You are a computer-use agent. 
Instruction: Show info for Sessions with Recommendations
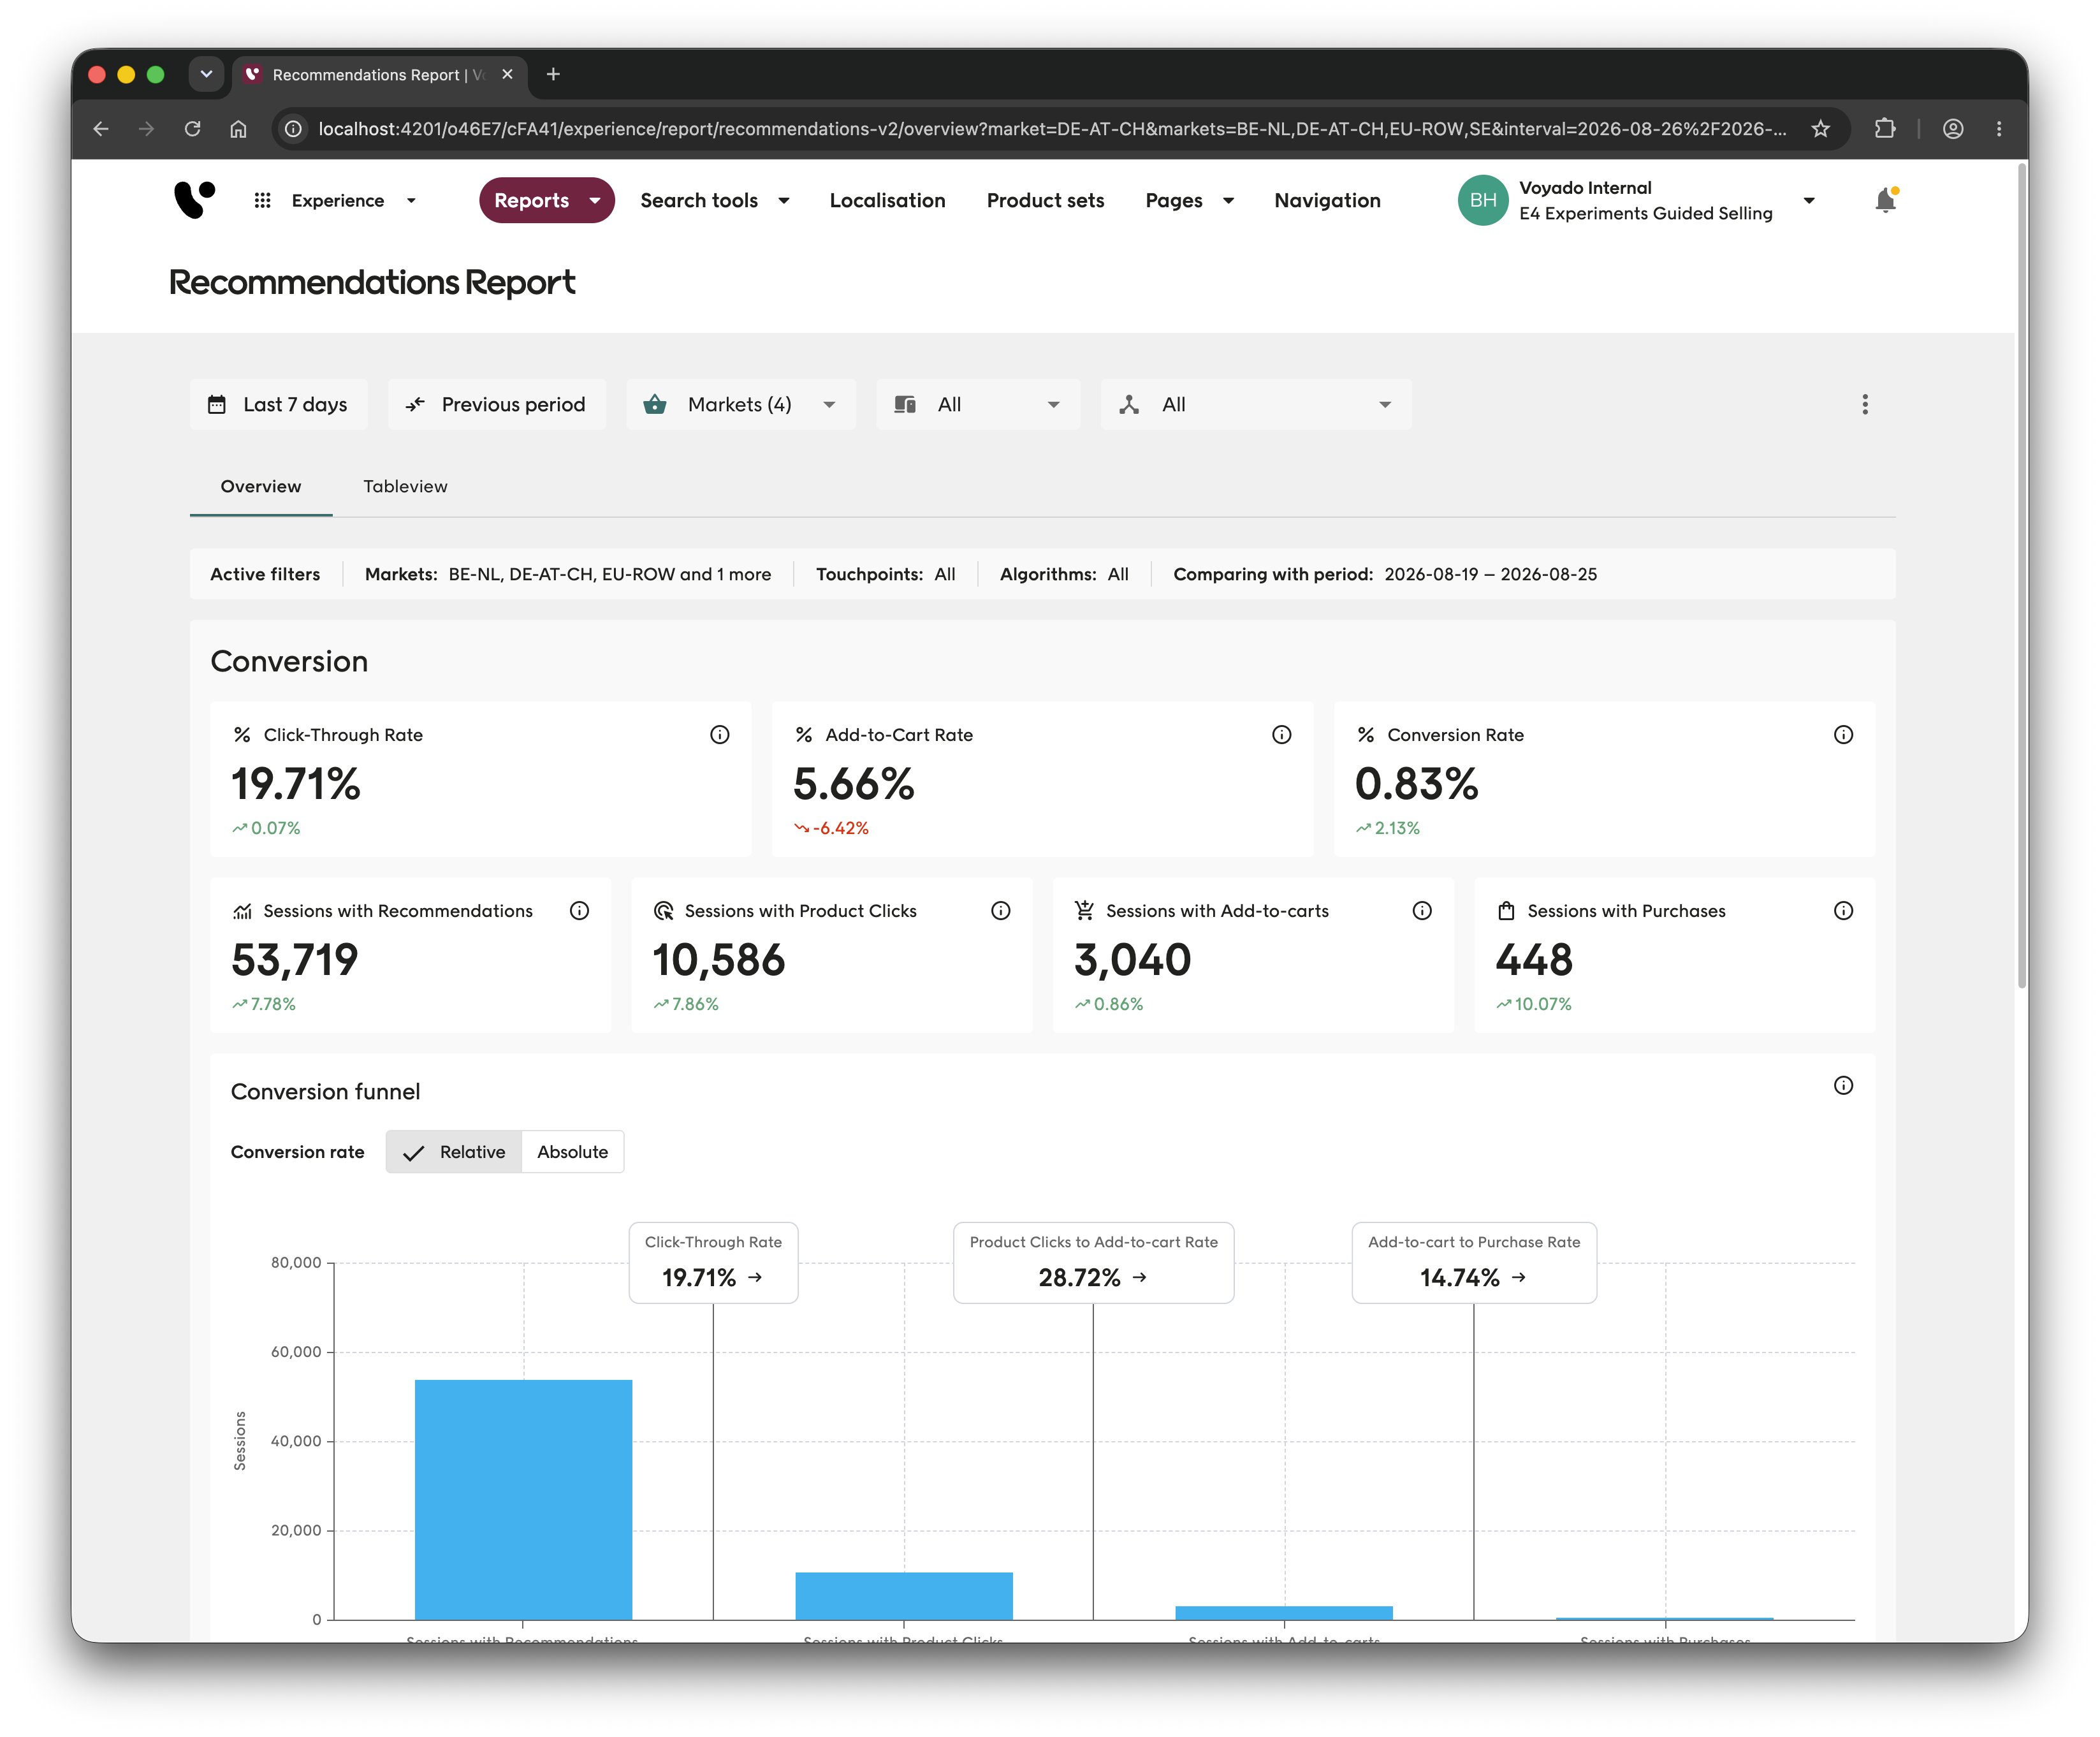580,911
